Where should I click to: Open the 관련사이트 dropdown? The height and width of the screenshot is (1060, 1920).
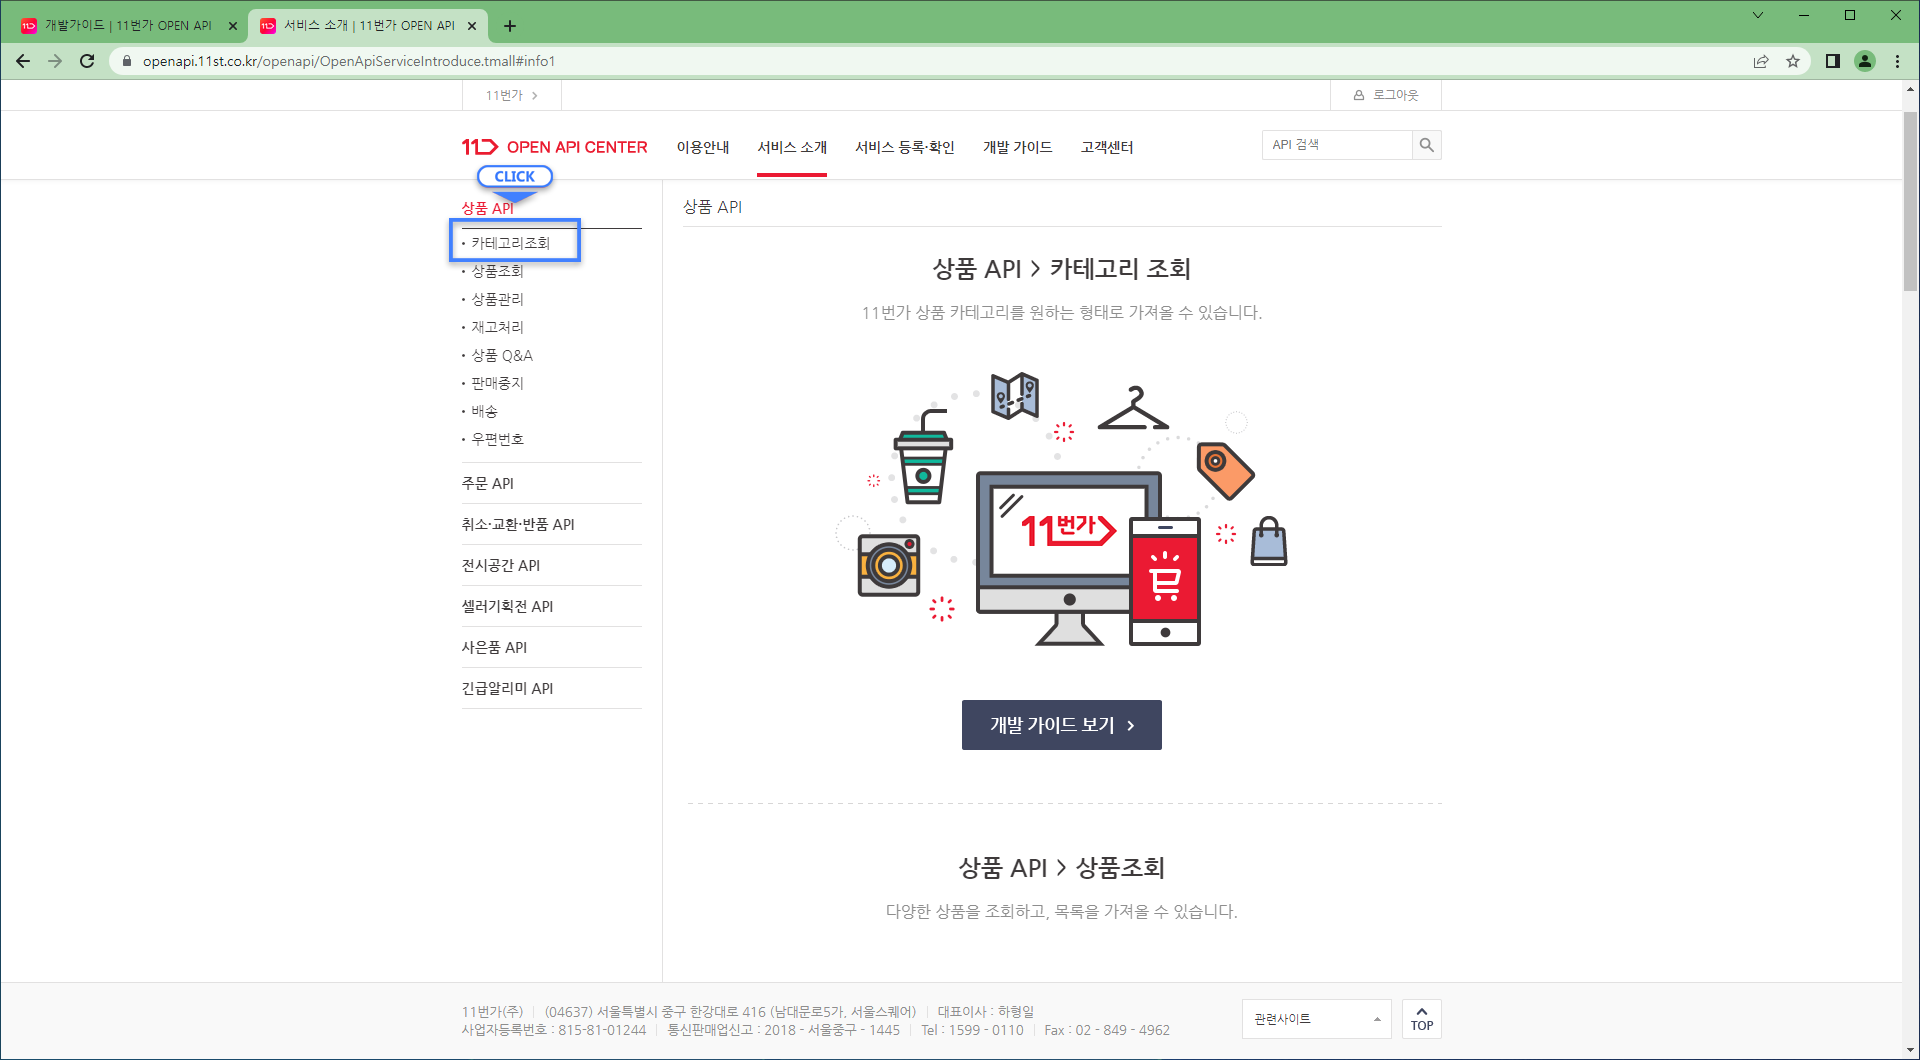click(1317, 1019)
